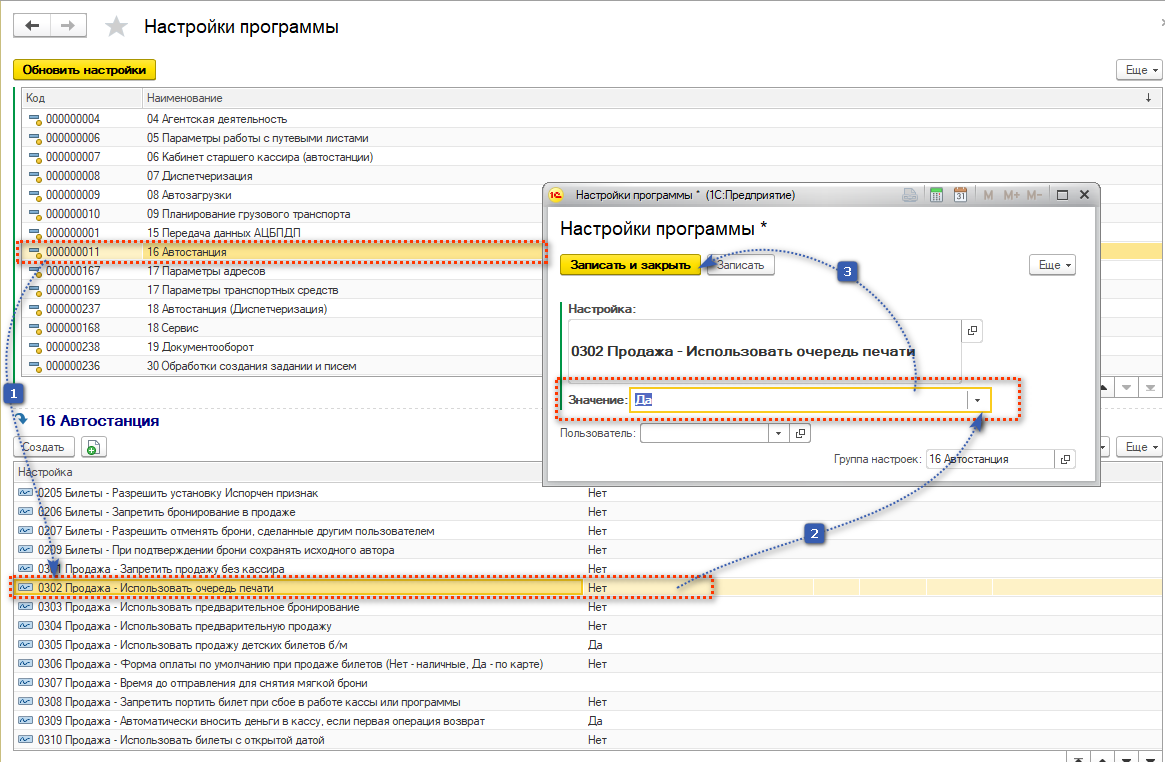Click the forward navigation arrow

click(x=68, y=26)
